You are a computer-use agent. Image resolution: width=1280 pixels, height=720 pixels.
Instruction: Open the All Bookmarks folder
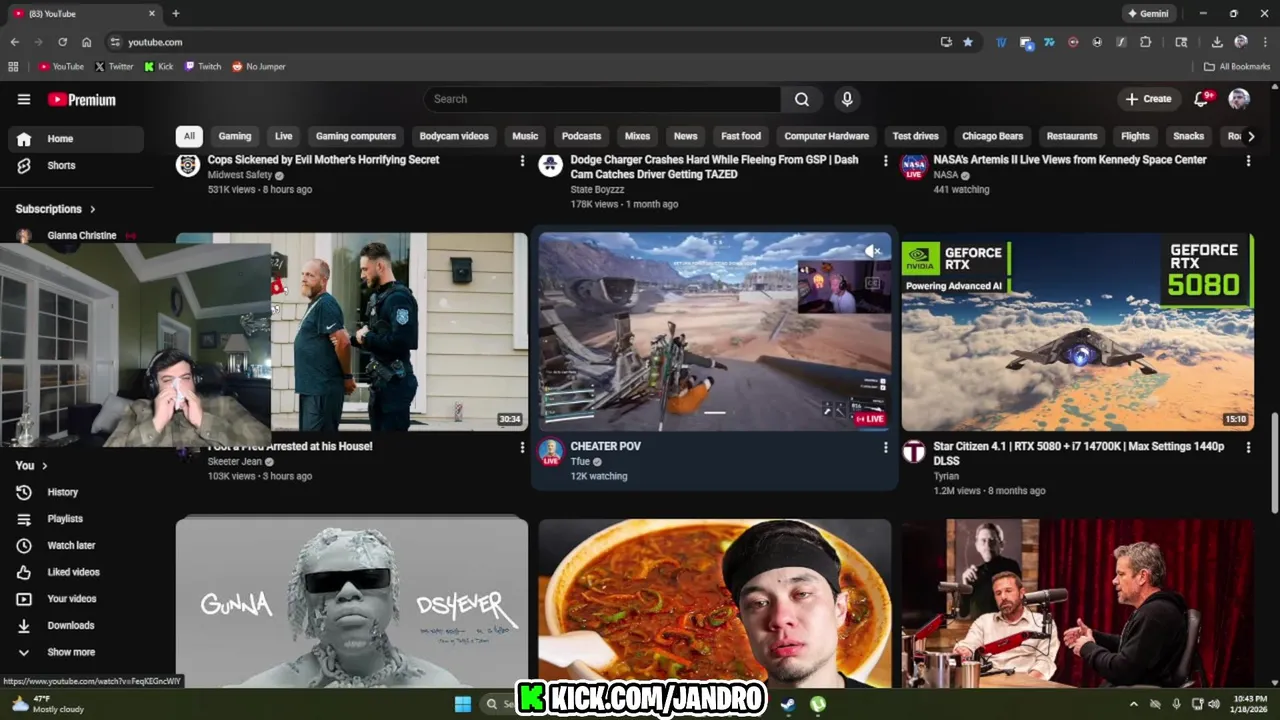coord(1237,67)
